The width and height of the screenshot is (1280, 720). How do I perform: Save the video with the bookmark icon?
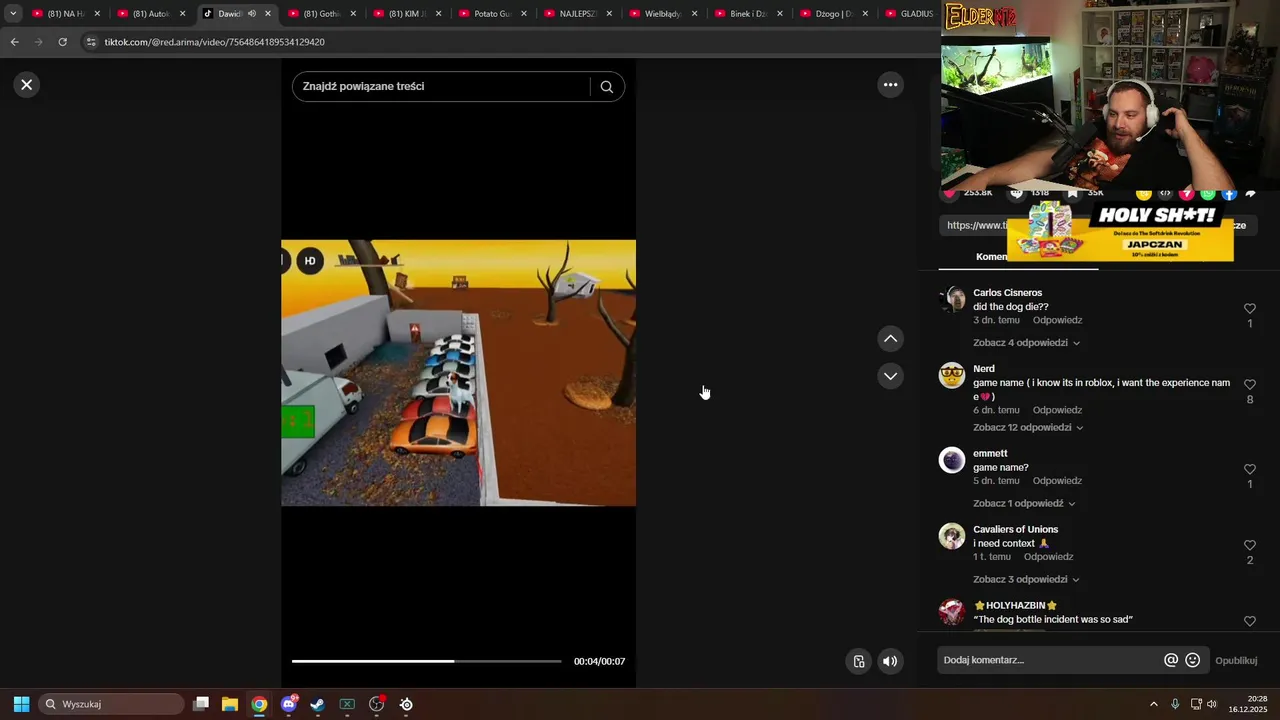tap(1072, 193)
